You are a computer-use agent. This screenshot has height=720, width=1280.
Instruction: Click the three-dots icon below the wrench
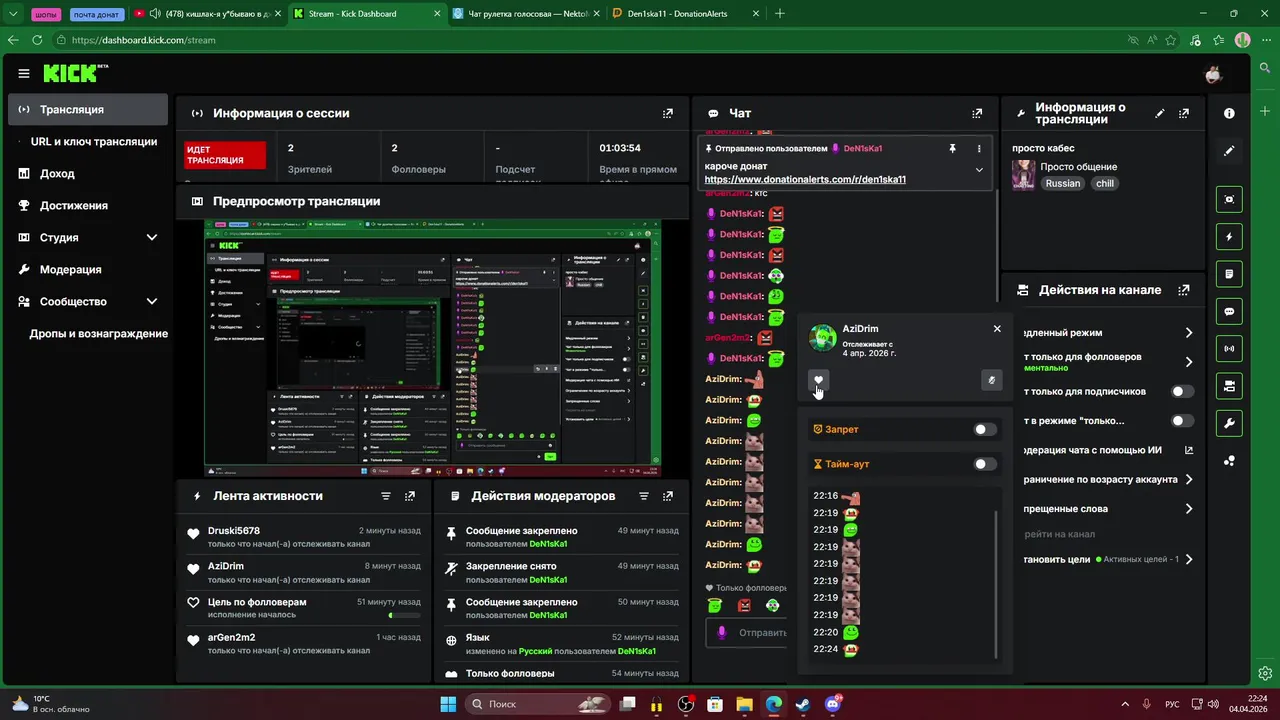[1229, 461]
